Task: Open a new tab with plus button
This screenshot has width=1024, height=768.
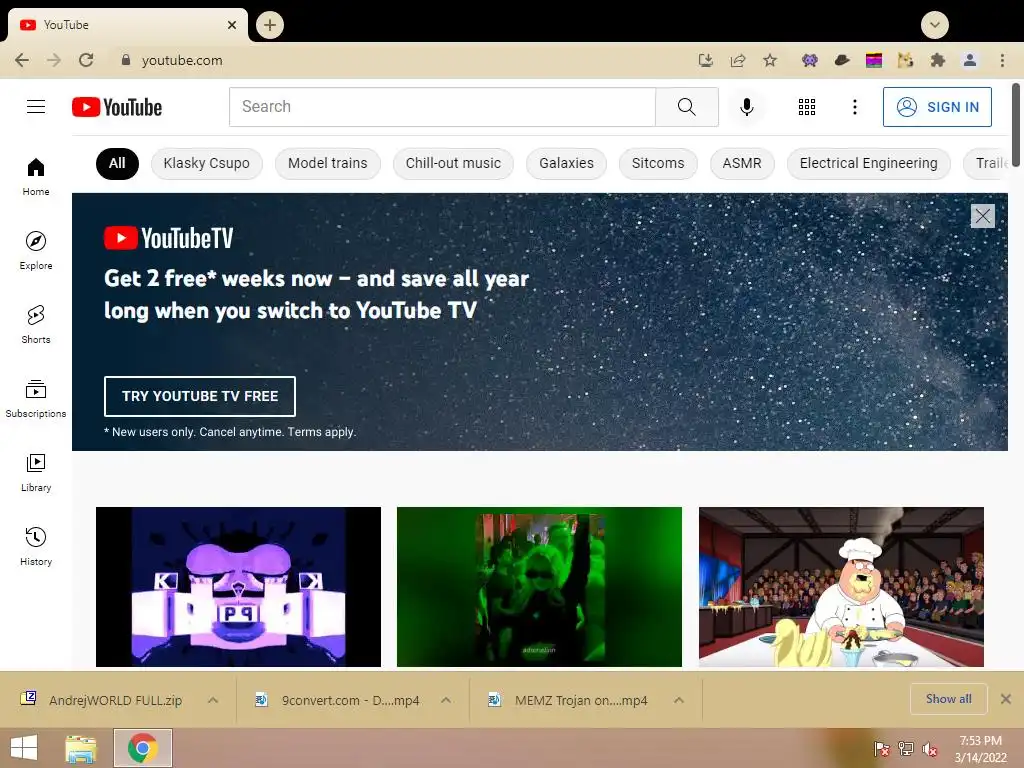Action: tap(270, 25)
